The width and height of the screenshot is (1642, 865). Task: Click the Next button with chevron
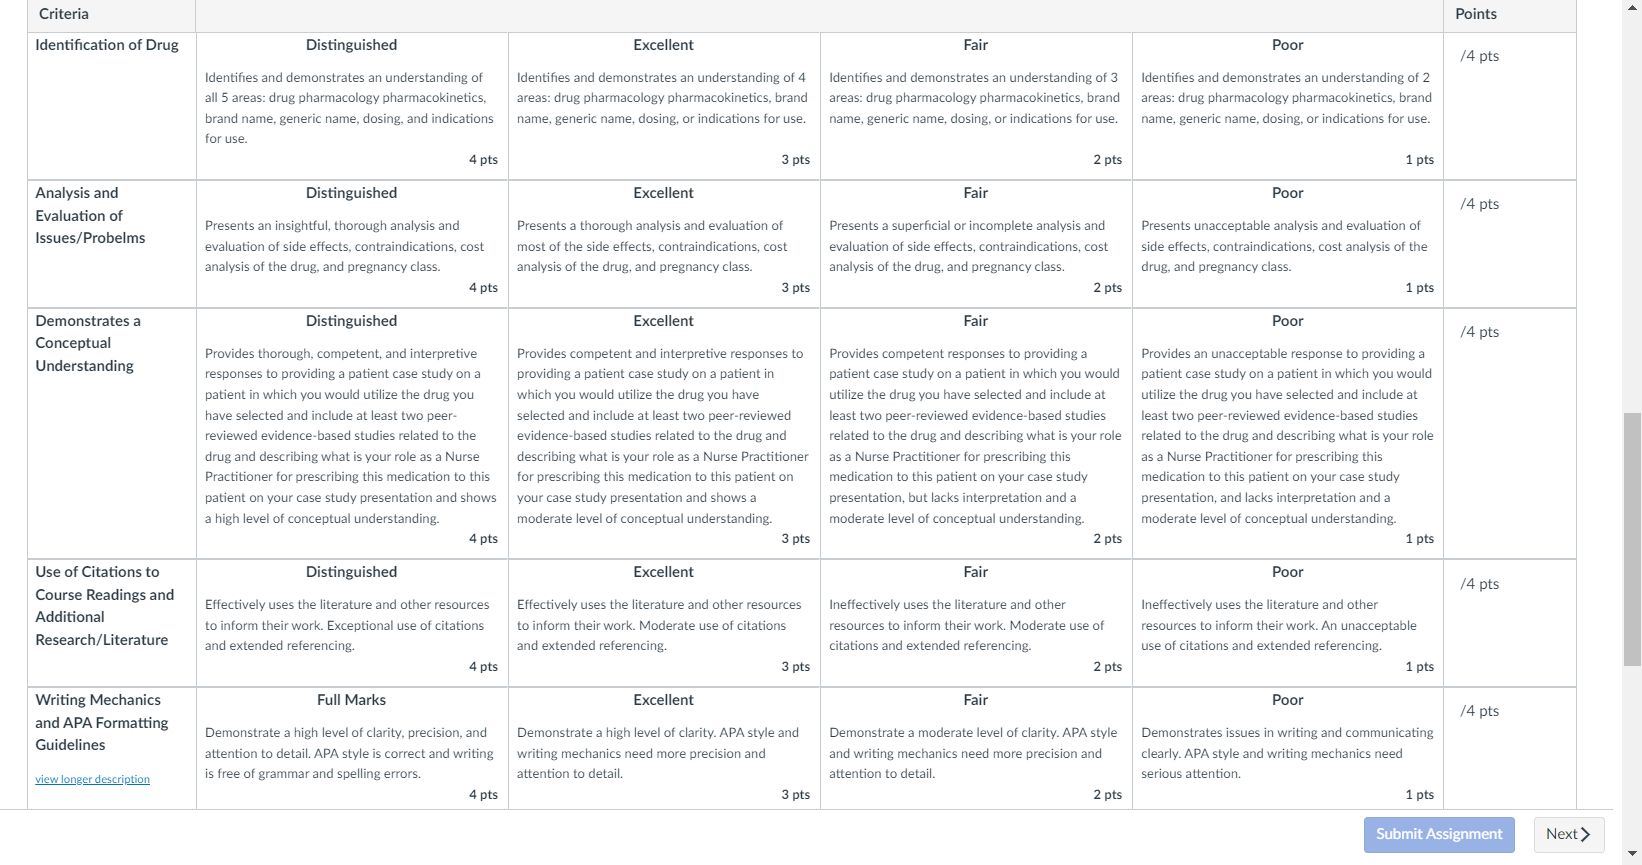coord(1569,834)
